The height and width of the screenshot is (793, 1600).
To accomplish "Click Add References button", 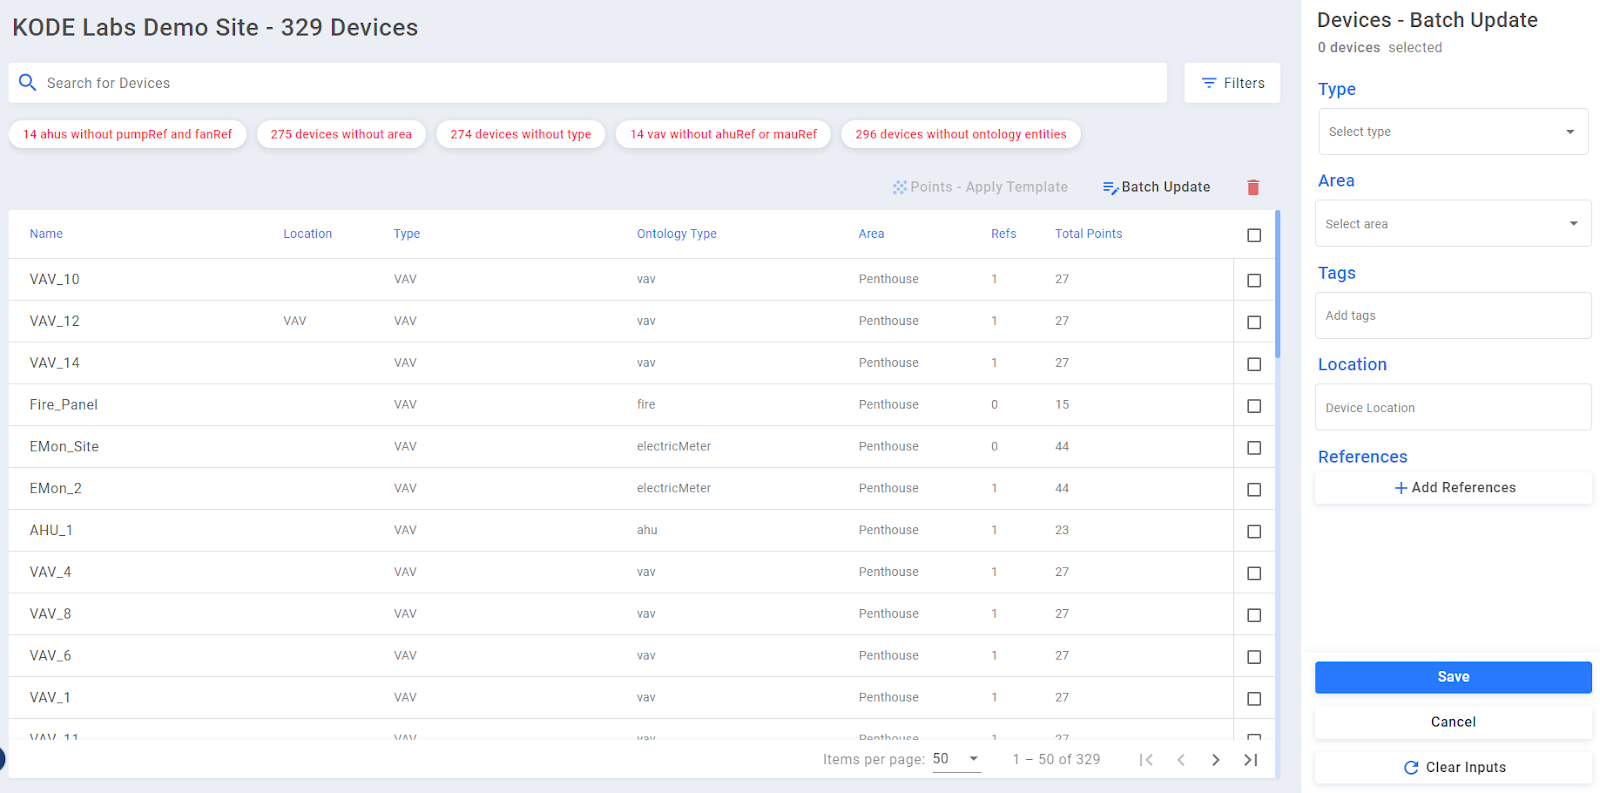I will tap(1453, 488).
